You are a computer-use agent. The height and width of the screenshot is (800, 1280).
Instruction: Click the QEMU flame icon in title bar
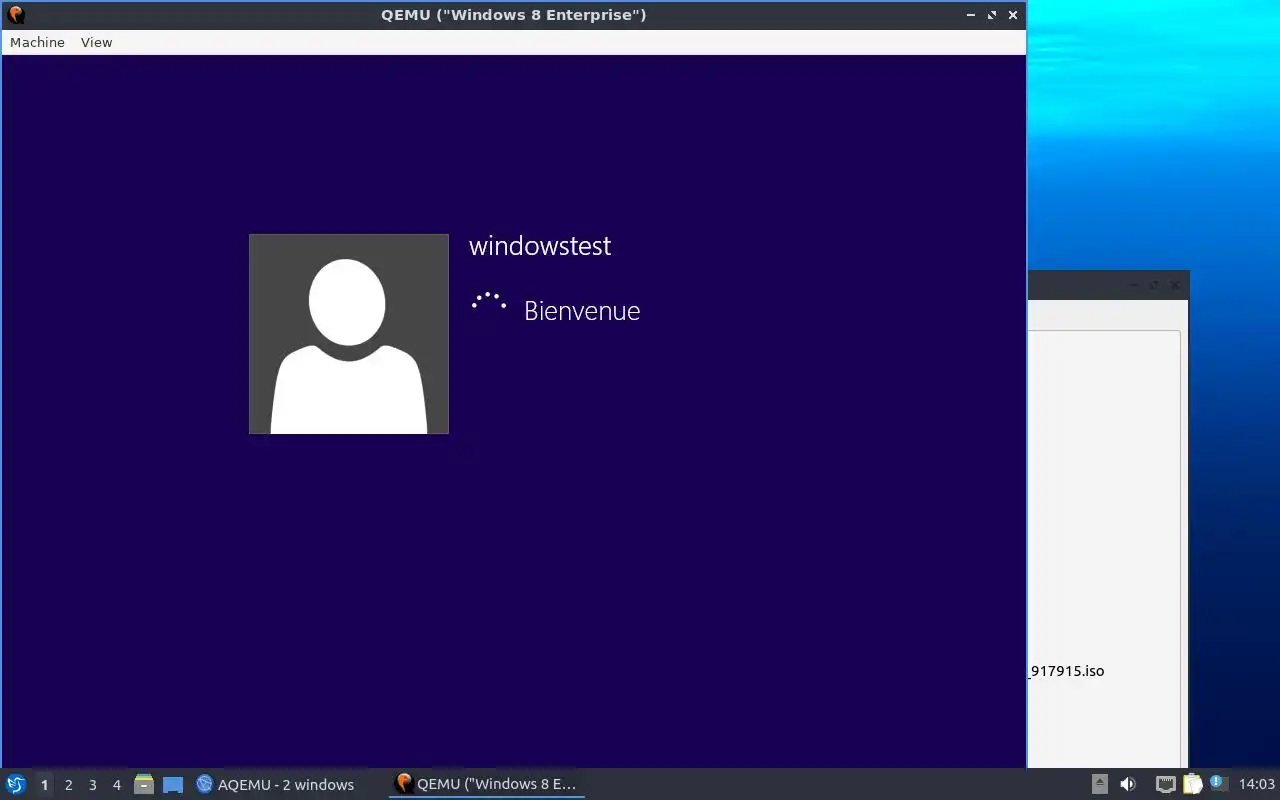(x=15, y=15)
